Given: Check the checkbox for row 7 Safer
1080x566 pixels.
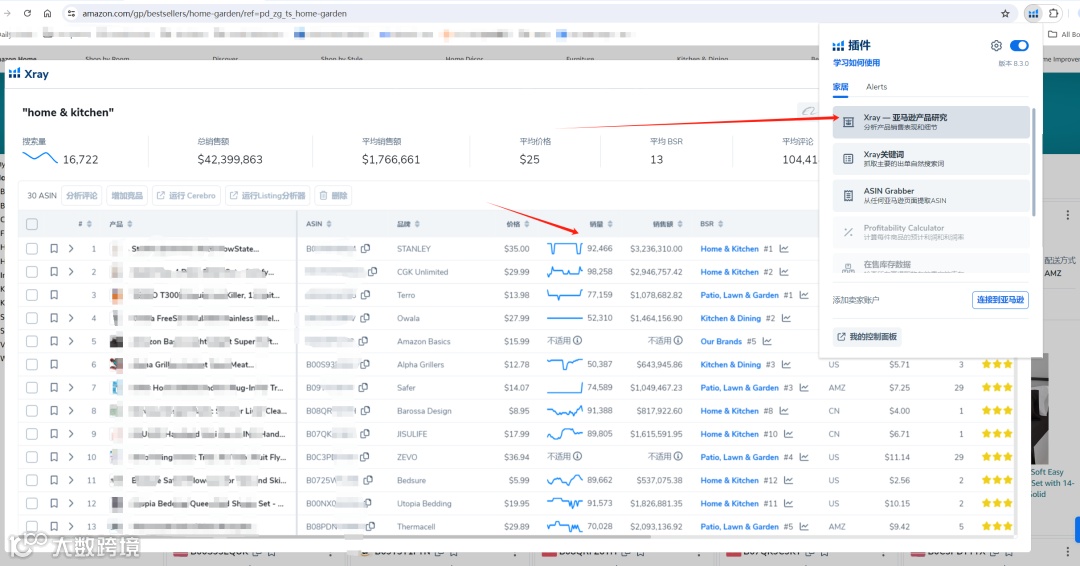Looking at the screenshot, I should point(32,388).
